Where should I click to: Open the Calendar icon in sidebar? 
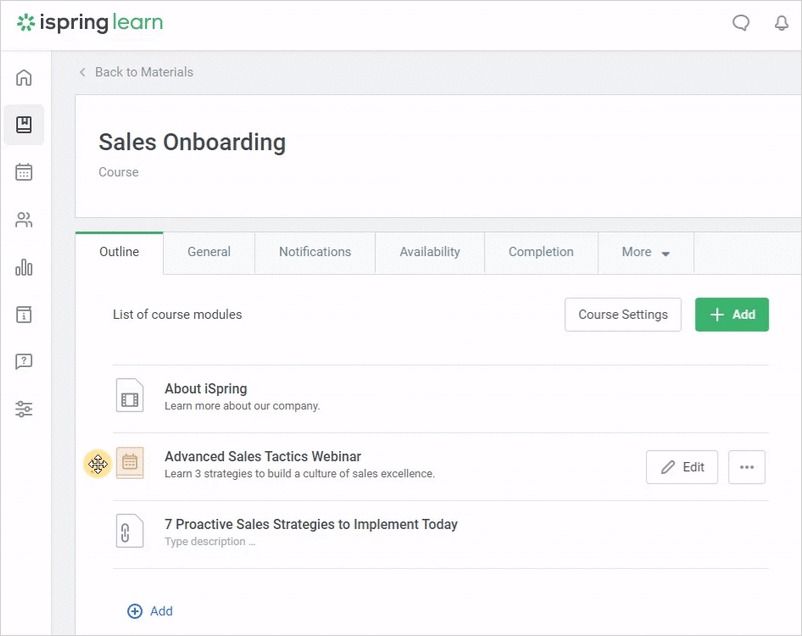24,172
